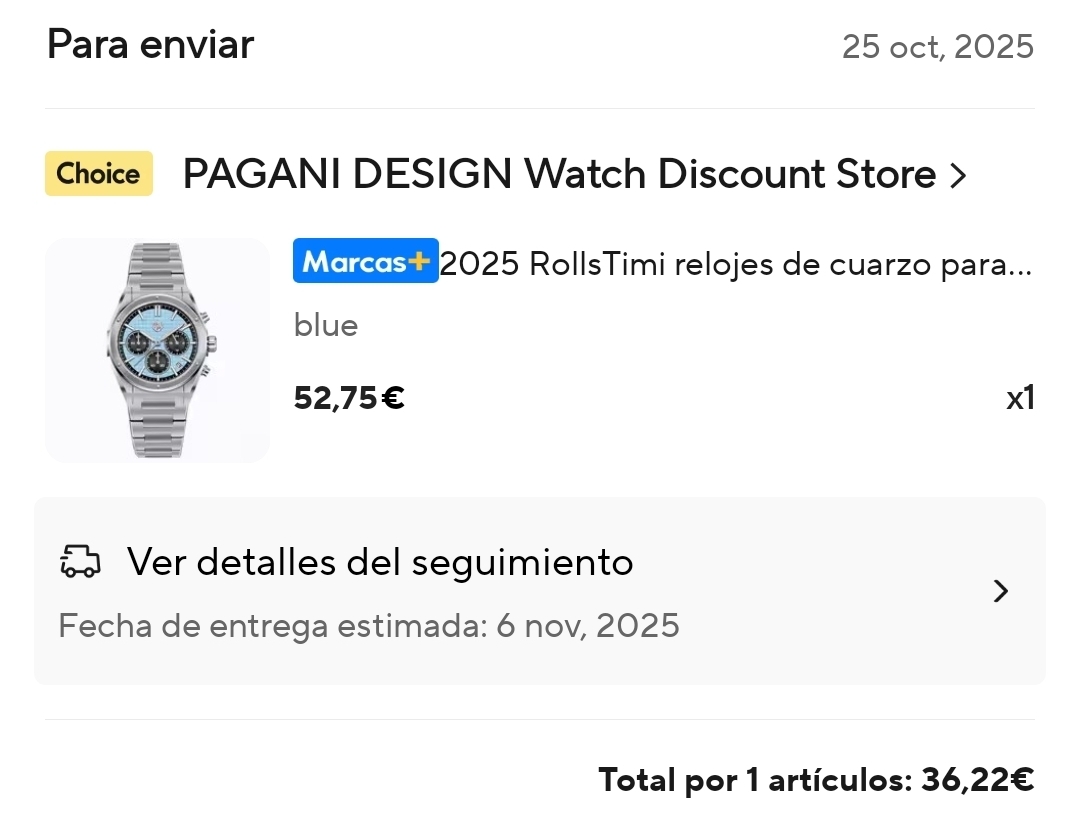Select the Para enviar order status heading
The image size is (1079, 821).
(151, 45)
